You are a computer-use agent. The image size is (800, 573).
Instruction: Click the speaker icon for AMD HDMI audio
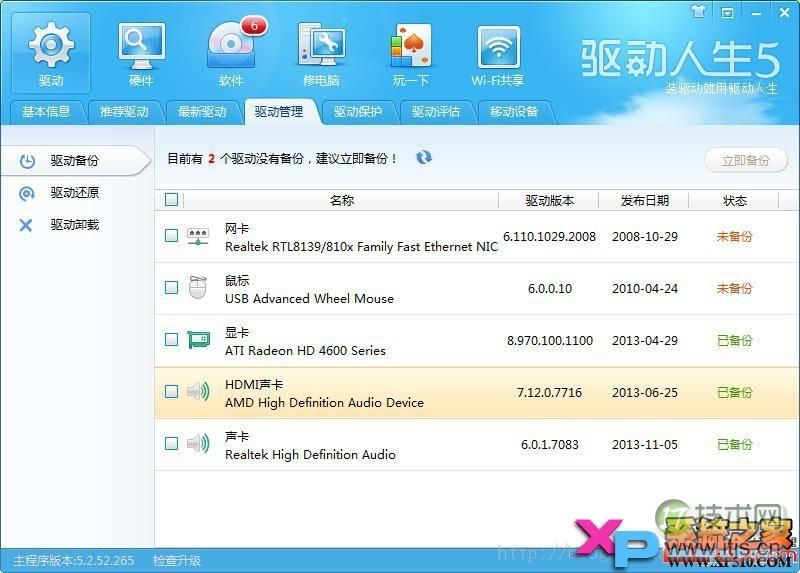click(198, 392)
